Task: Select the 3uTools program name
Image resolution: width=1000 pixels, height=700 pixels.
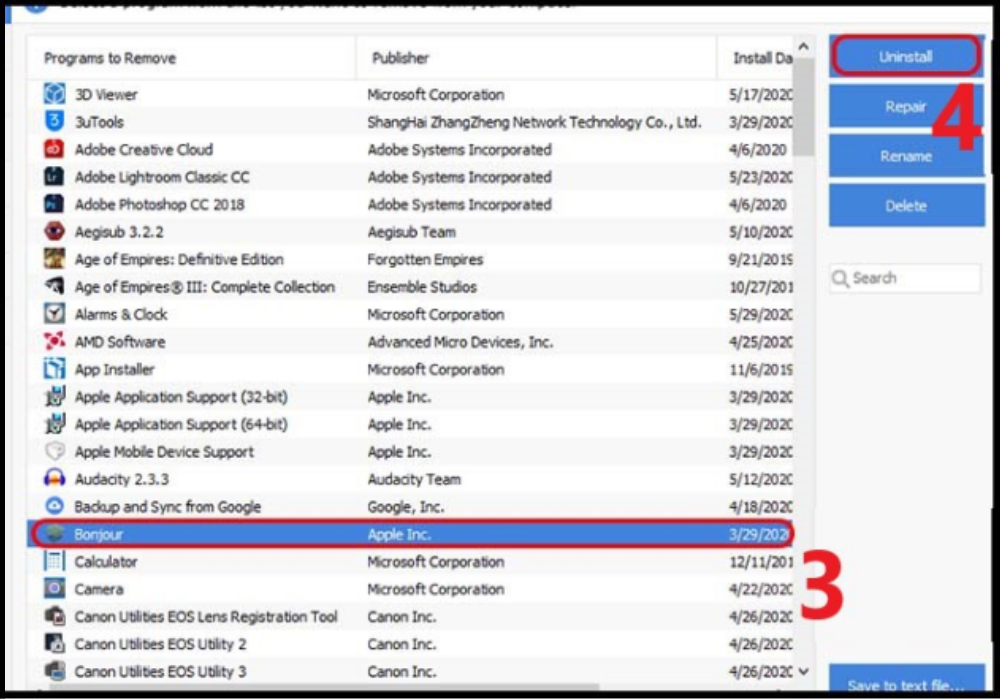Action: 99,122
